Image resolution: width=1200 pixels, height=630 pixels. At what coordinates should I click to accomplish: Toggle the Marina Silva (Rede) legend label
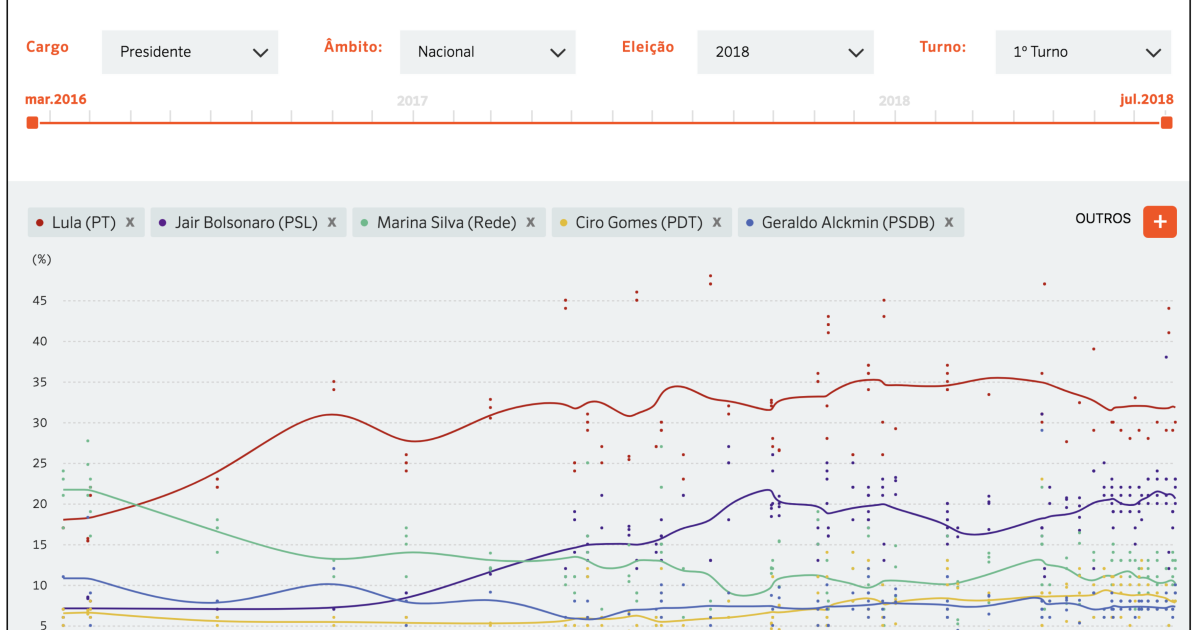pyautogui.click(x=446, y=222)
